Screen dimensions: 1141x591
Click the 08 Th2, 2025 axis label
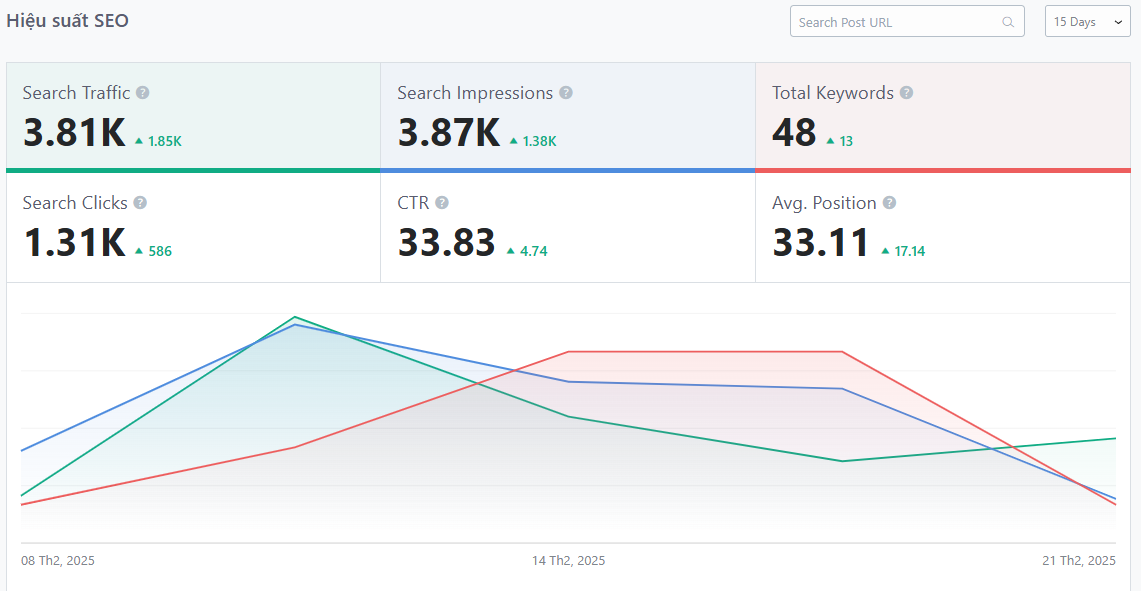58,561
